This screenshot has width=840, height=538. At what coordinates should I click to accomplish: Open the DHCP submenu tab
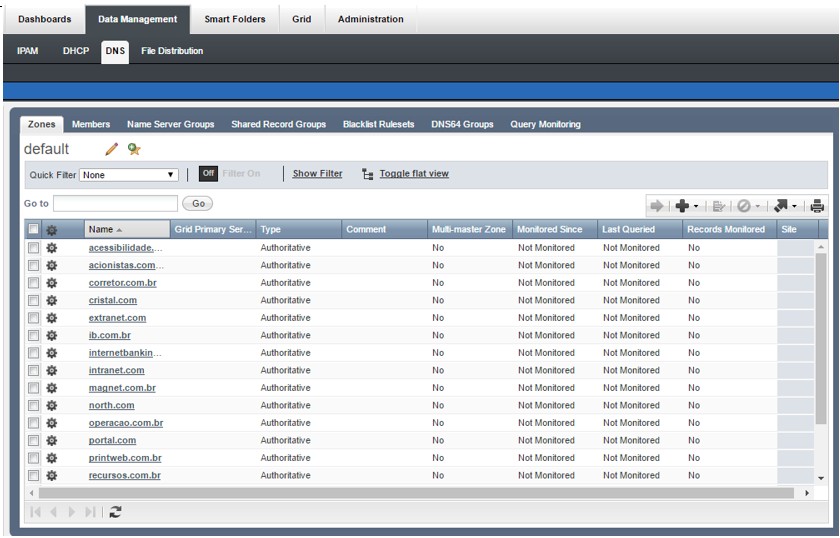(76, 51)
